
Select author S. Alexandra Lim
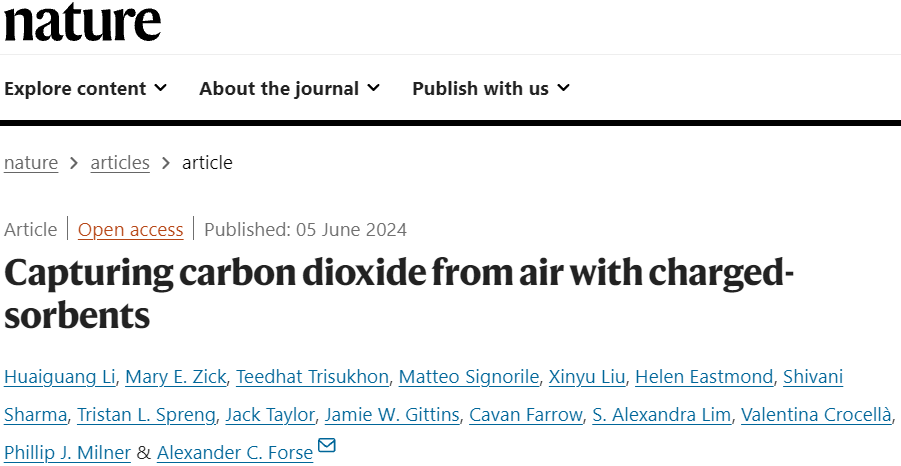point(661,415)
